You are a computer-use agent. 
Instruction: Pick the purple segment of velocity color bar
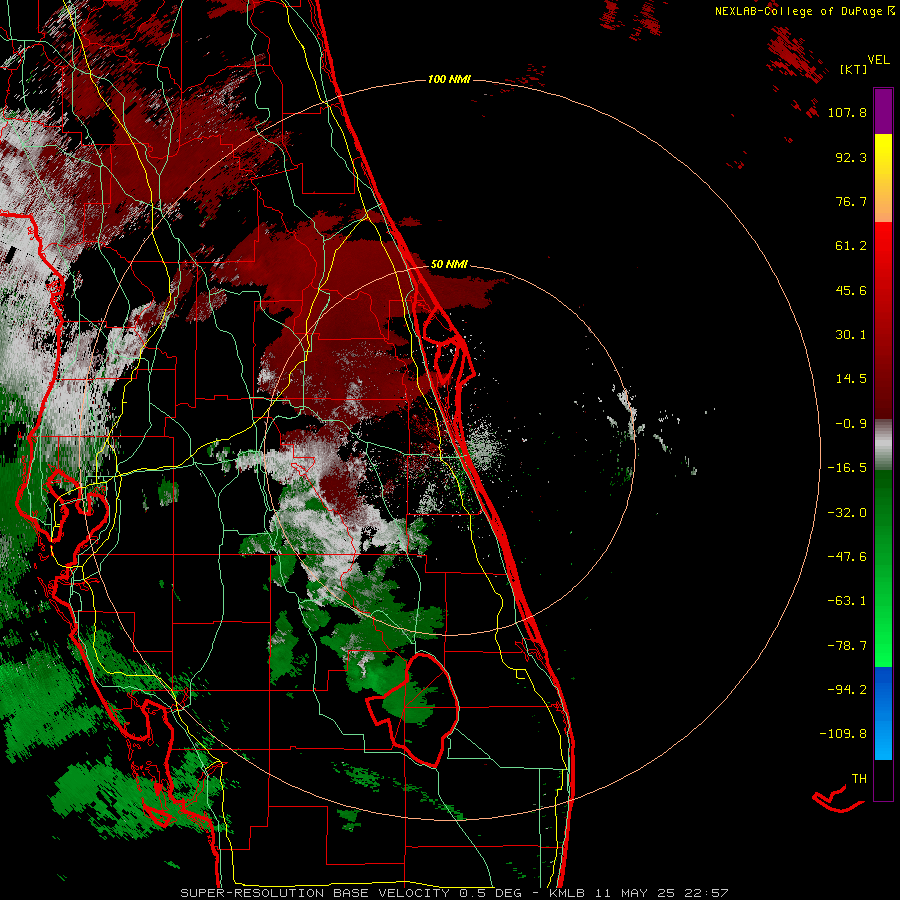pos(883,111)
